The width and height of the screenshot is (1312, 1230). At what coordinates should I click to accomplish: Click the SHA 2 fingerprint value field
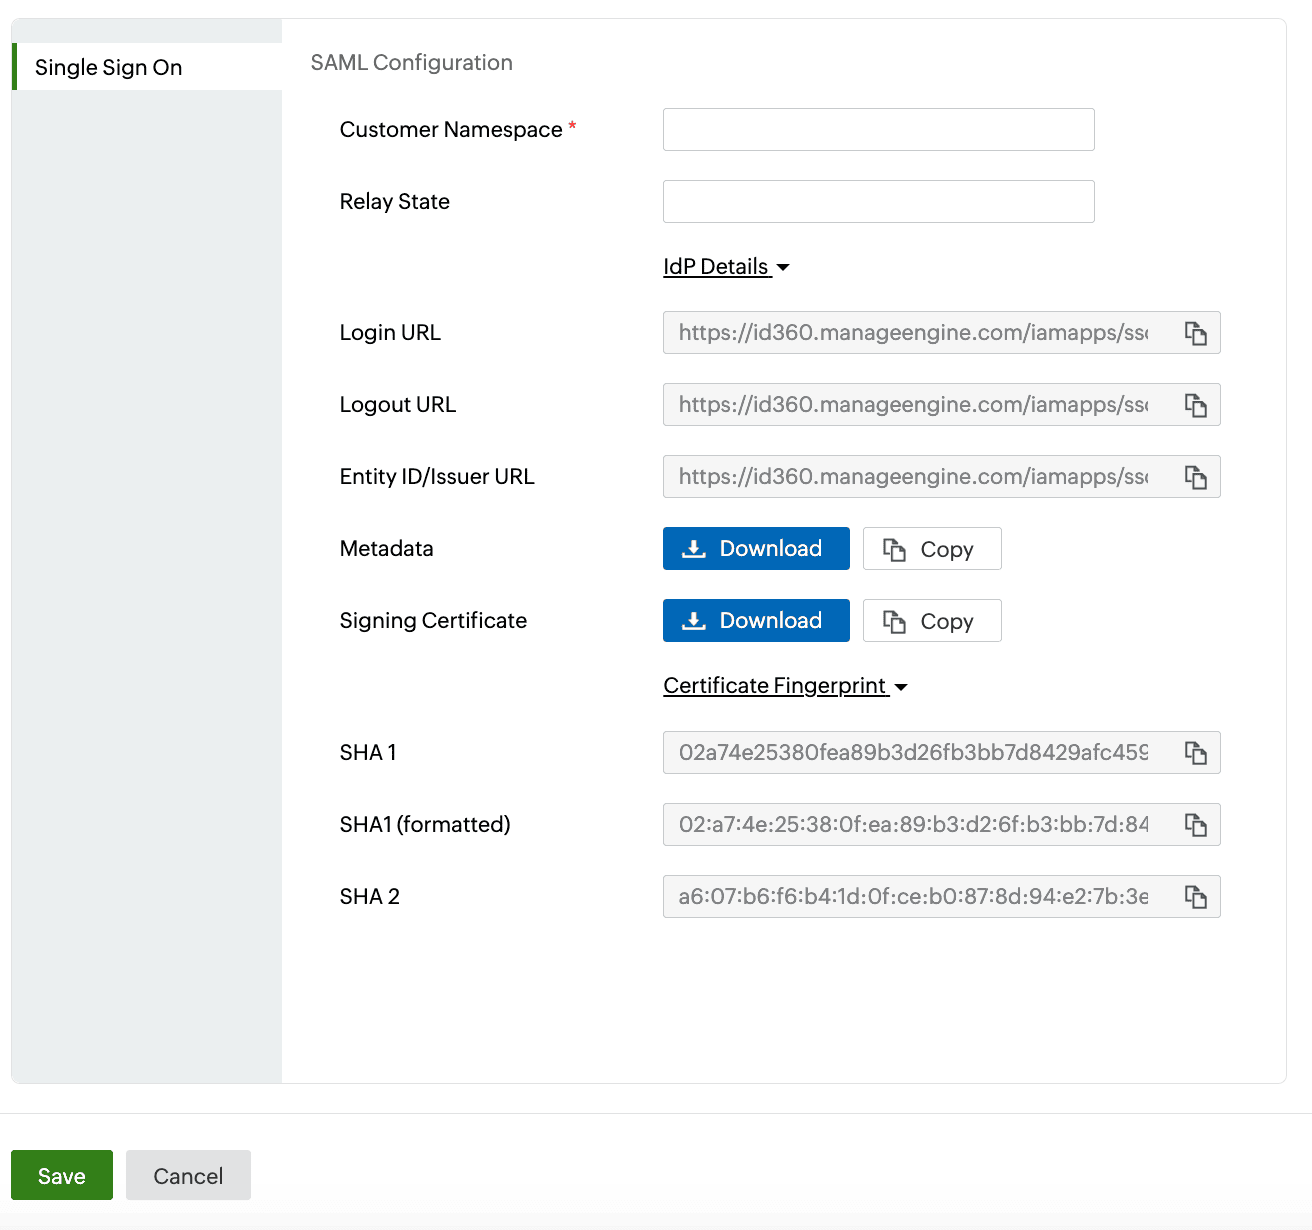pyautogui.click(x=913, y=897)
